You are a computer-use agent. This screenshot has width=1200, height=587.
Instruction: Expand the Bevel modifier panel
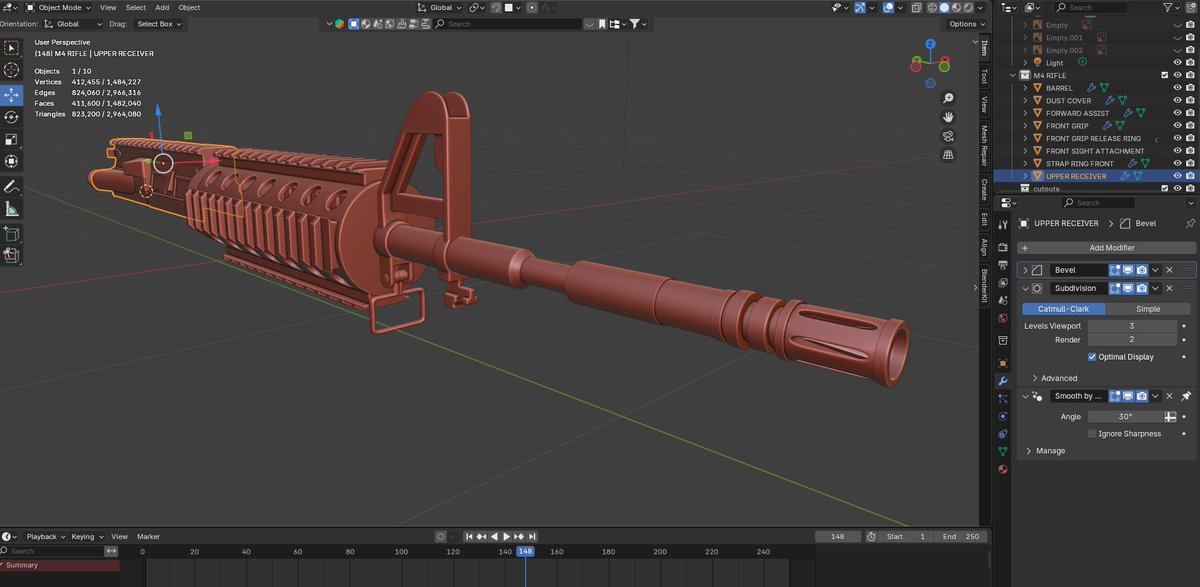coord(1025,270)
